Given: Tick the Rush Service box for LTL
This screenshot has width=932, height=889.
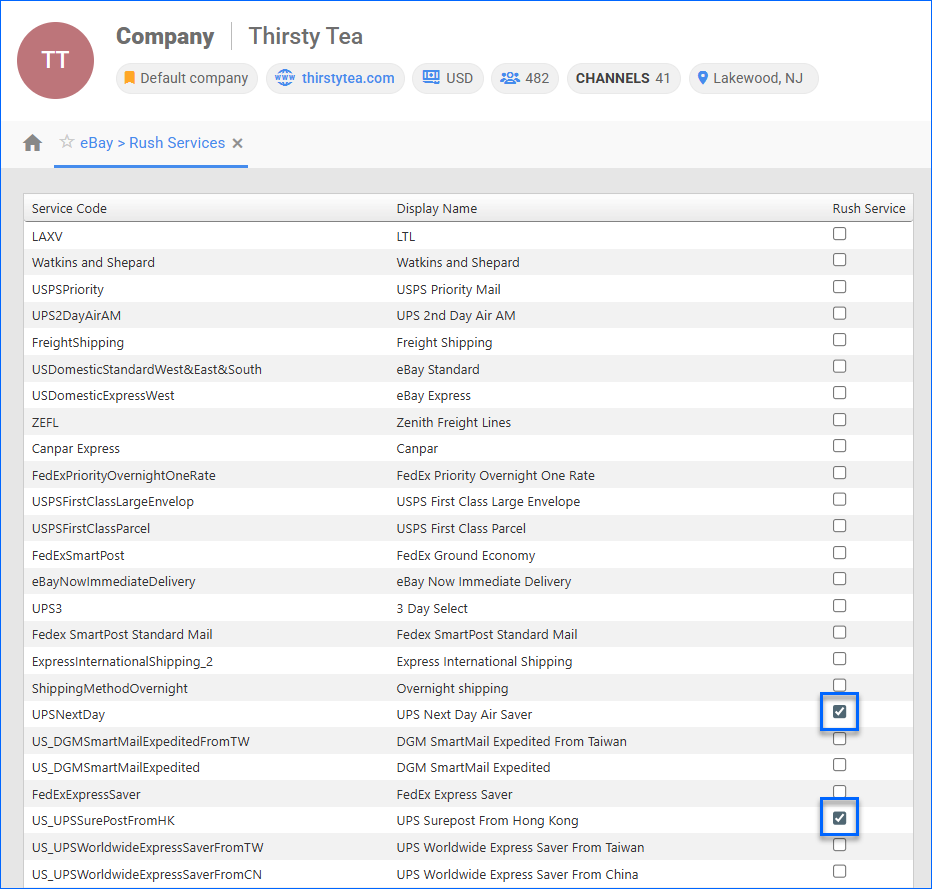Looking at the screenshot, I should point(840,234).
